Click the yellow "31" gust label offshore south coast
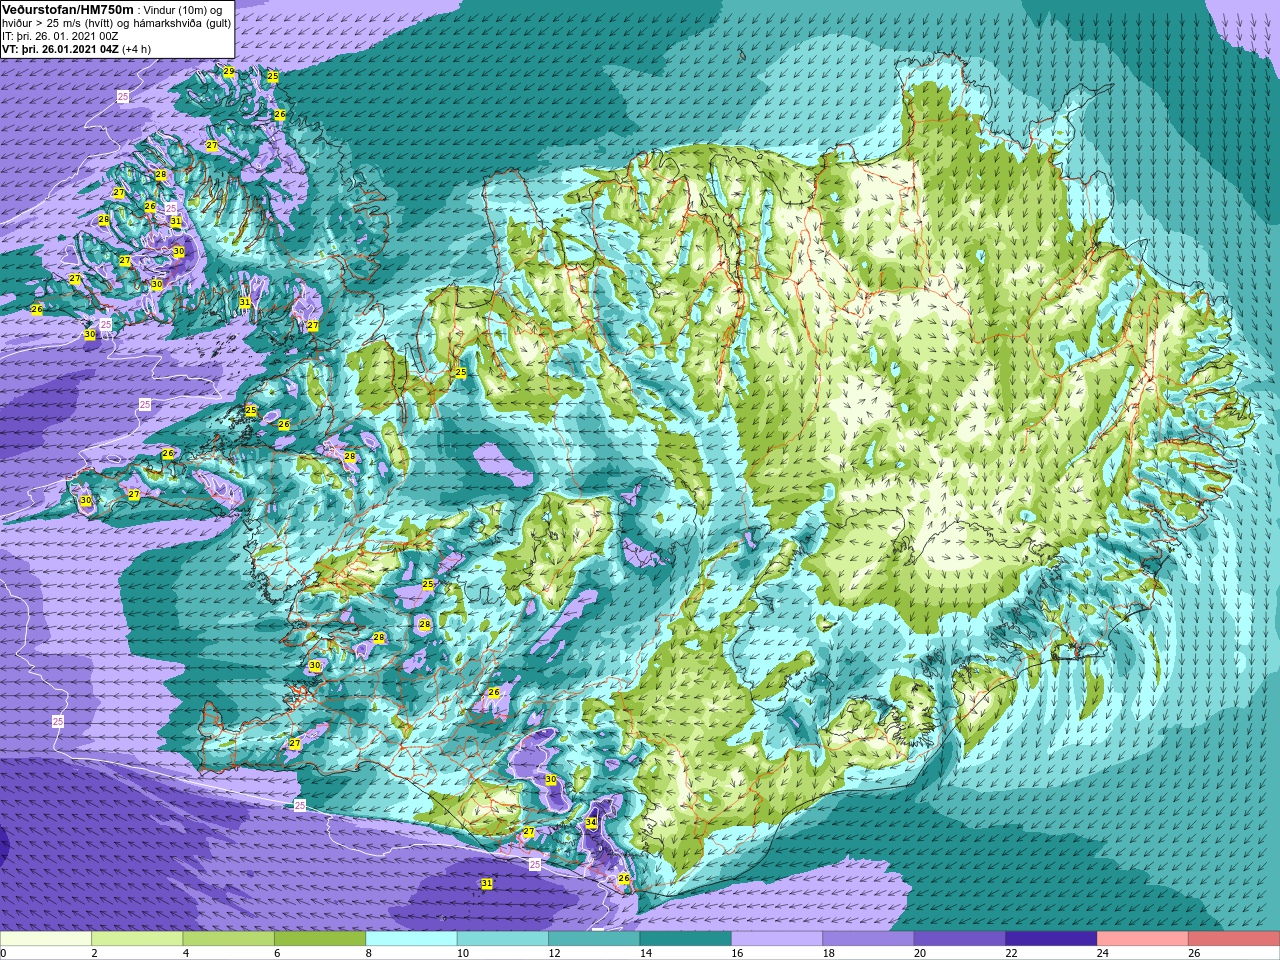Image resolution: width=1280 pixels, height=960 pixels. click(x=487, y=884)
